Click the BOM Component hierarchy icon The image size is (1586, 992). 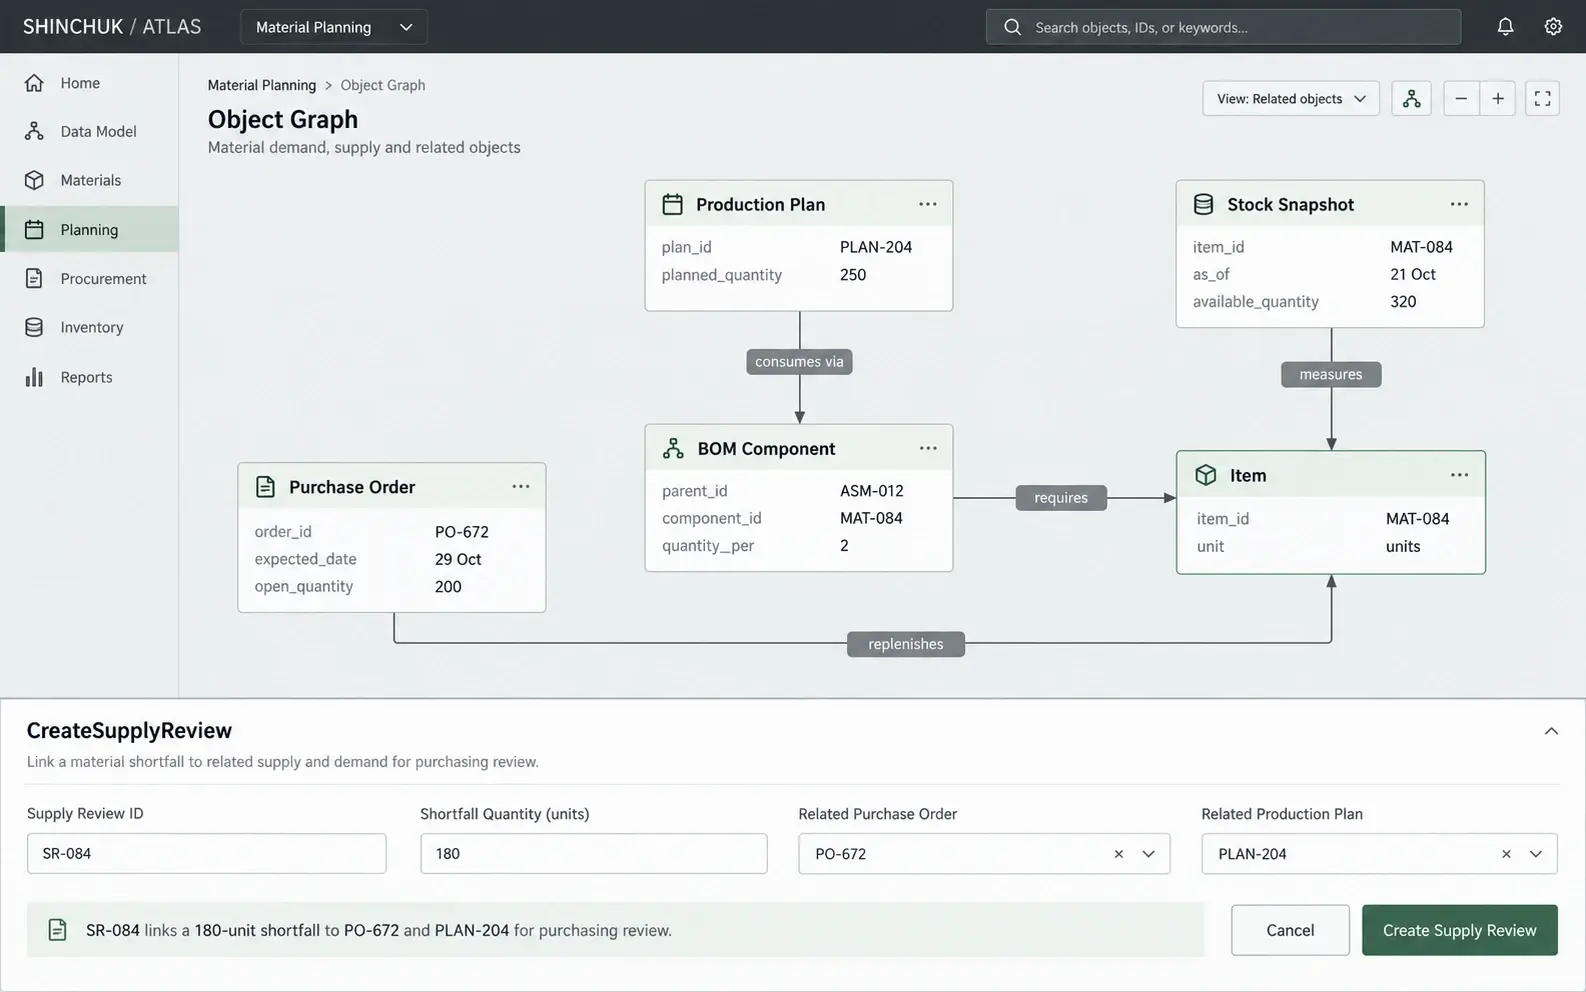tap(673, 448)
